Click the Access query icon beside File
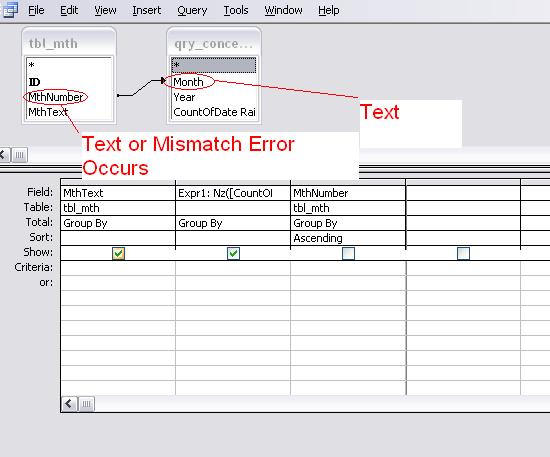 [10, 9]
